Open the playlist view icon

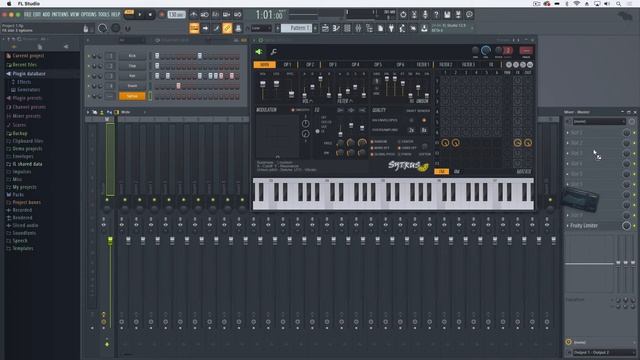tap(325, 28)
